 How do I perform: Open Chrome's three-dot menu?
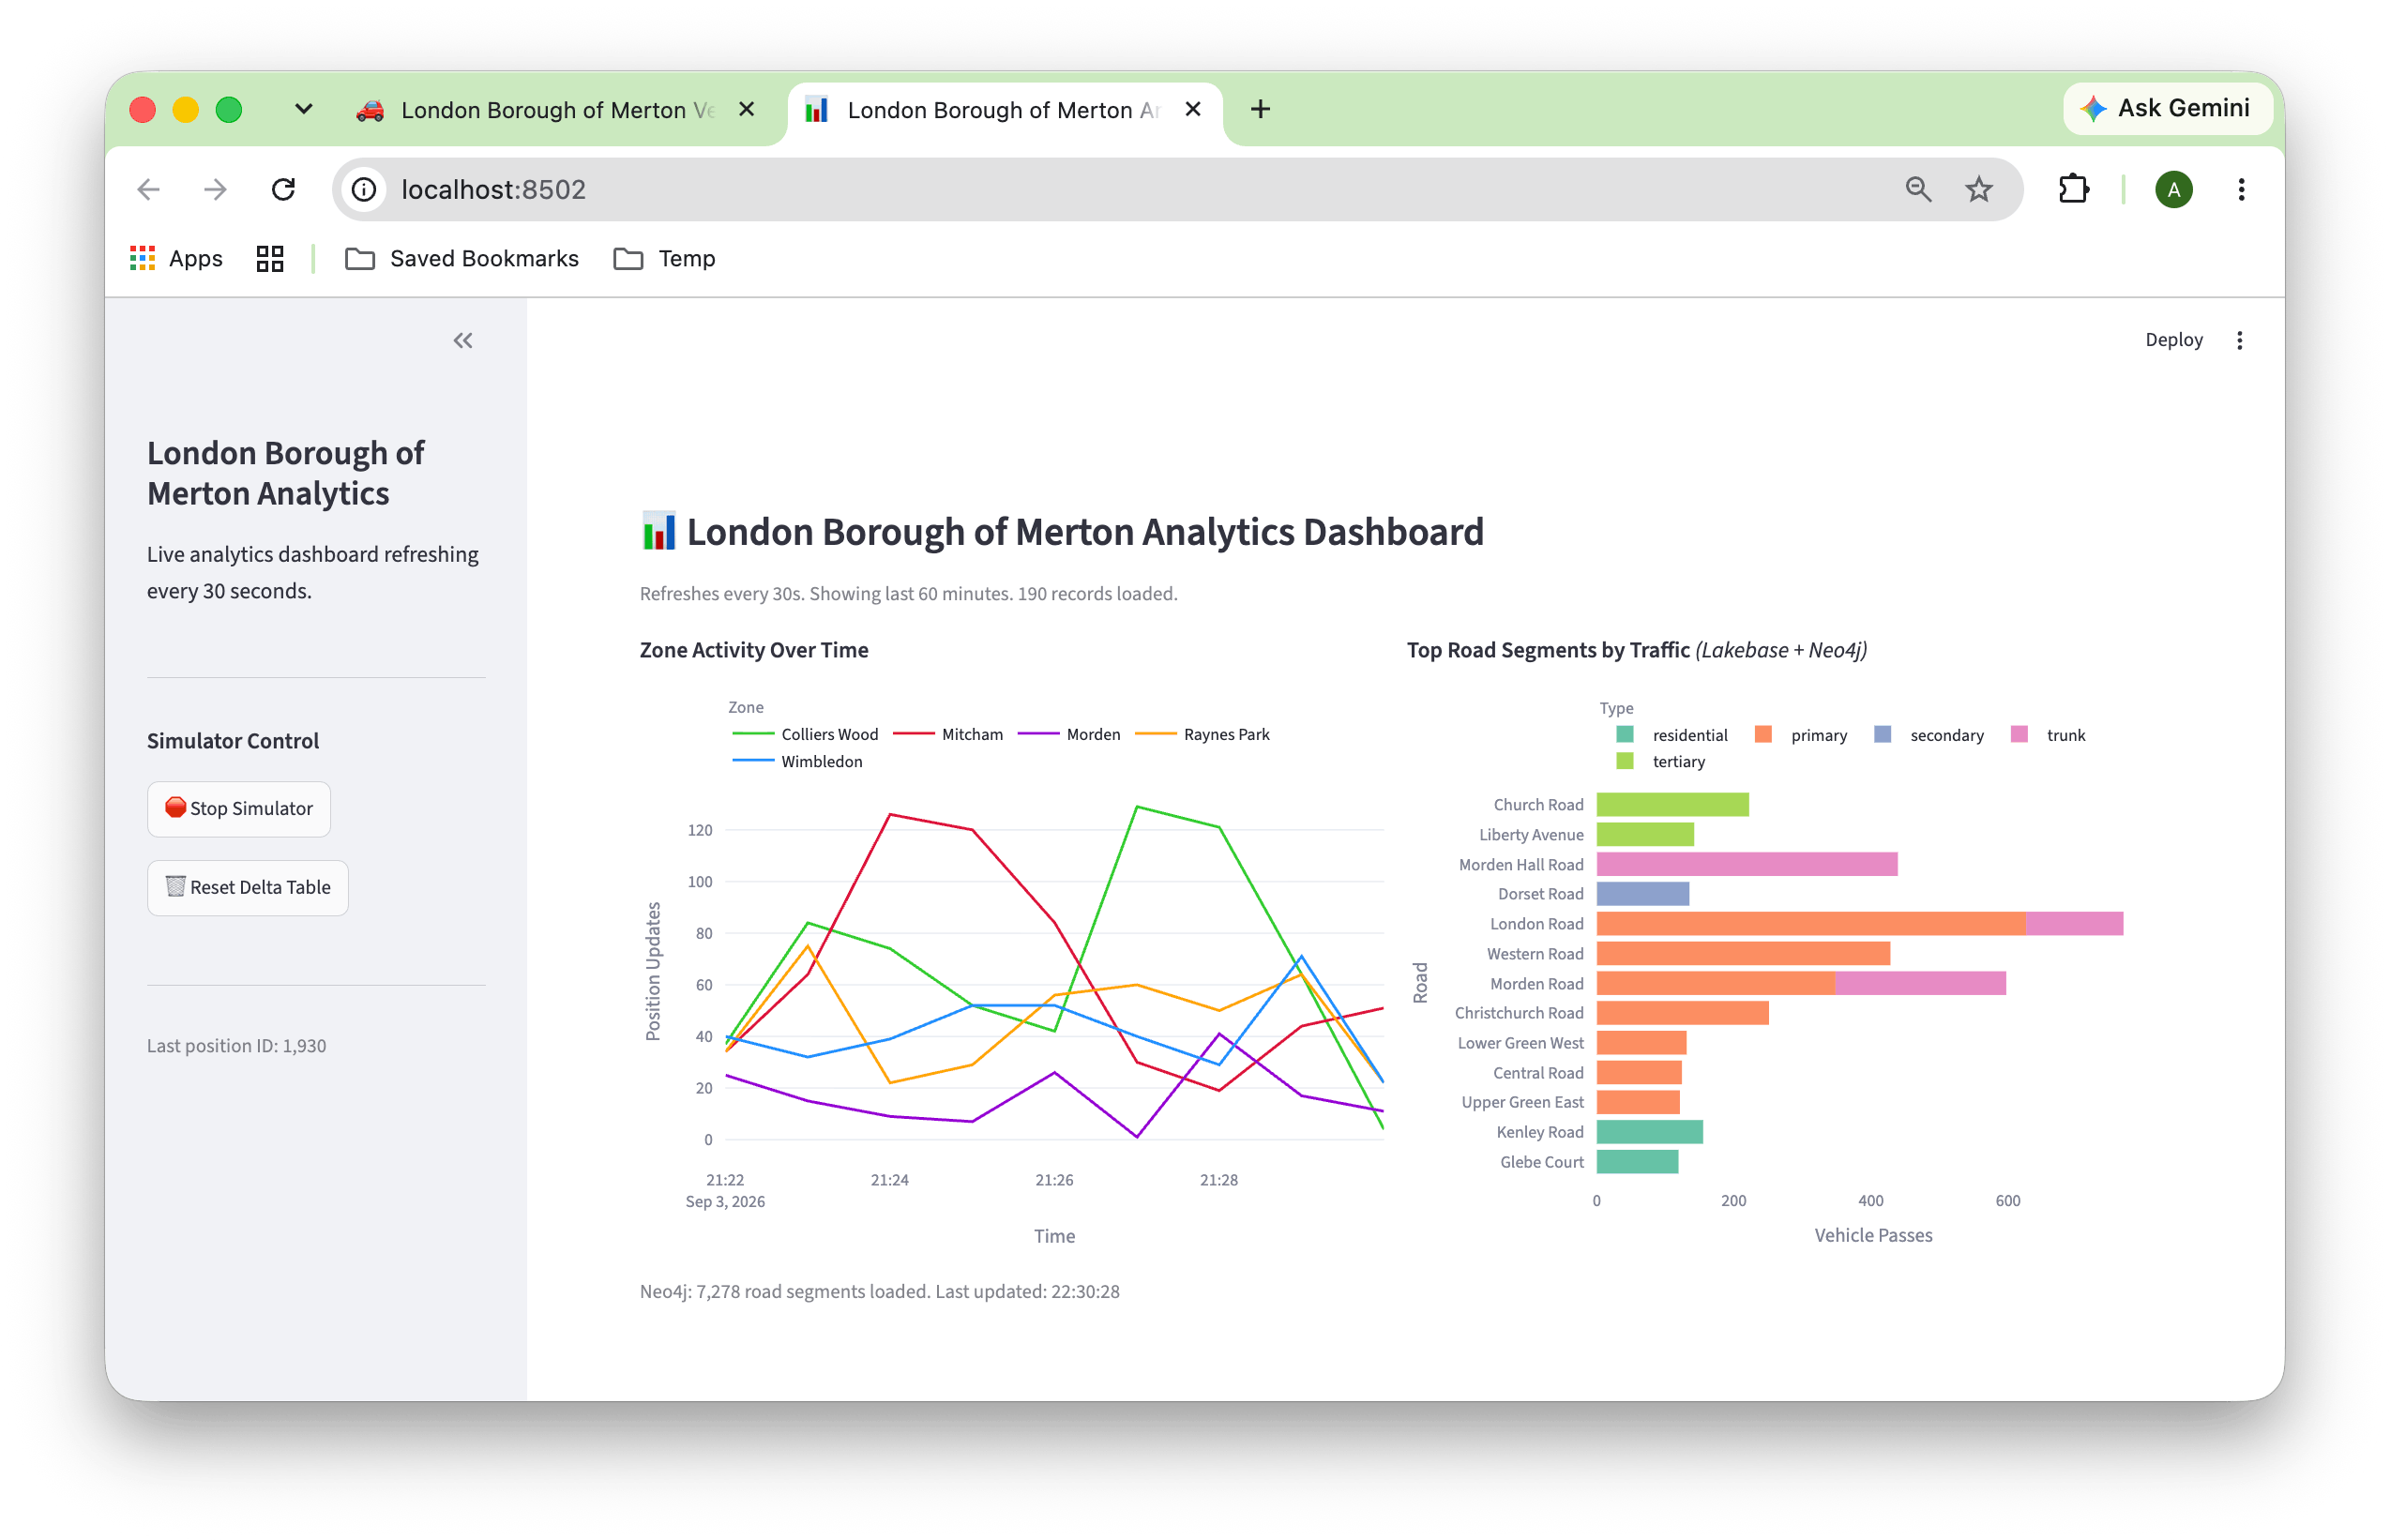tap(2240, 189)
